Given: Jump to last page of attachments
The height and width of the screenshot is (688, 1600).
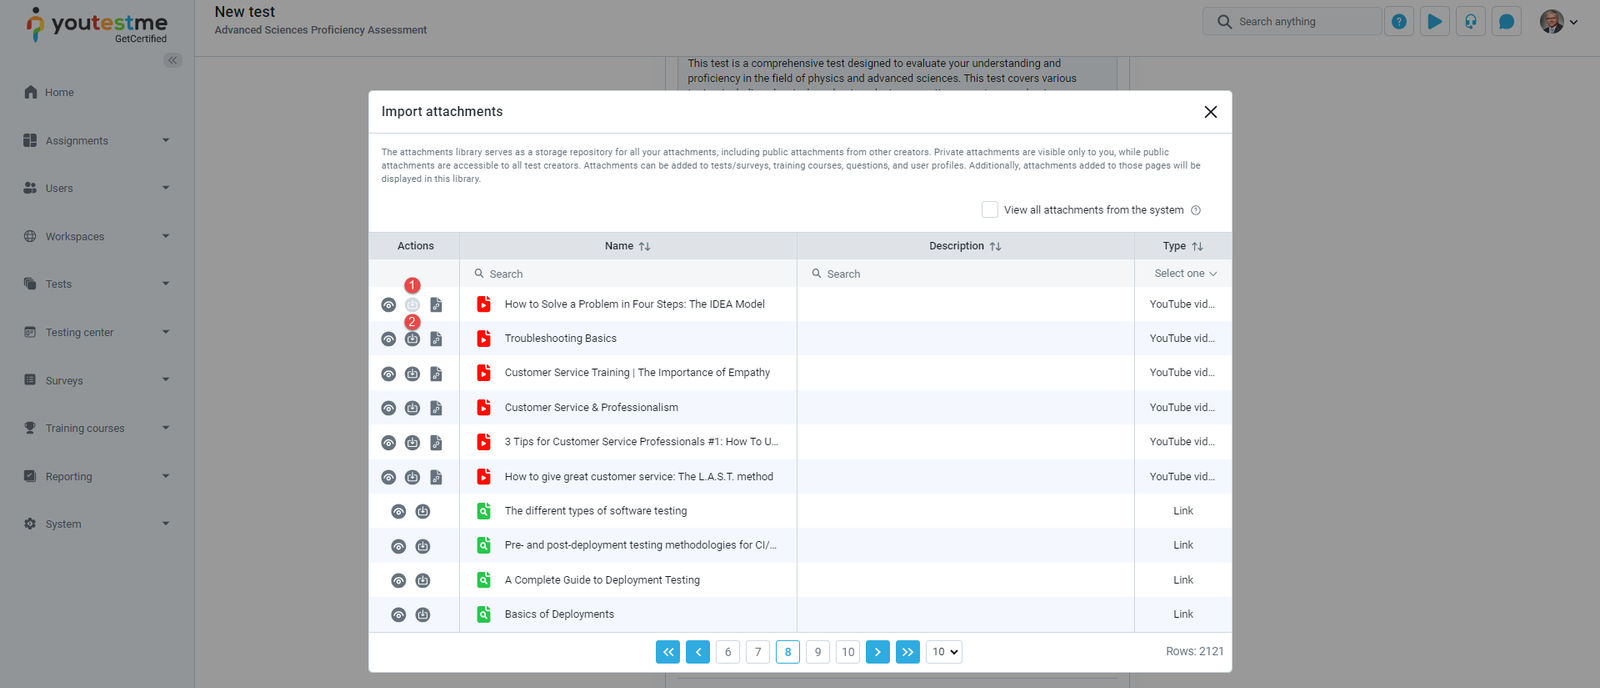Looking at the screenshot, I should pos(907,652).
